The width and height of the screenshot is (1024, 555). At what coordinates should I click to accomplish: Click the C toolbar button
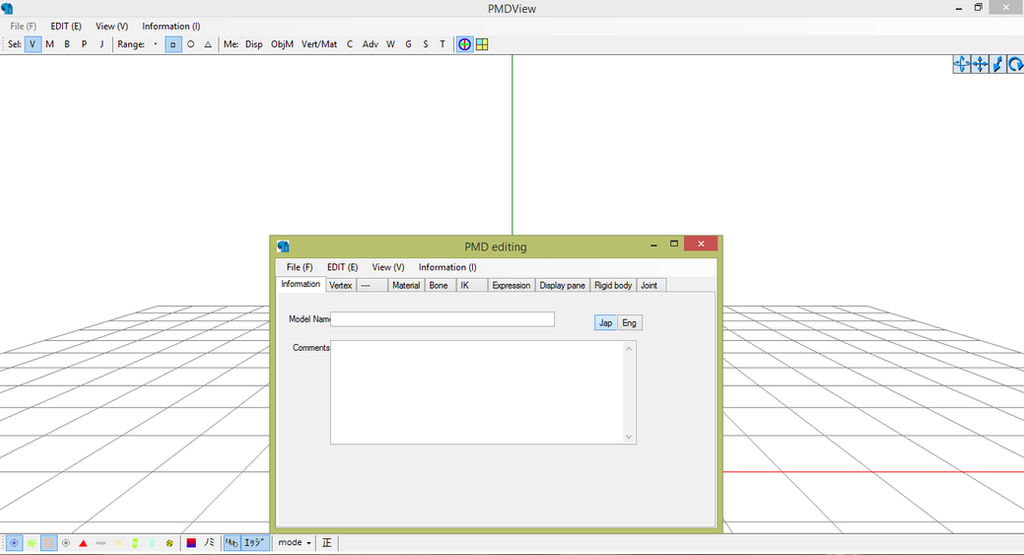349,44
